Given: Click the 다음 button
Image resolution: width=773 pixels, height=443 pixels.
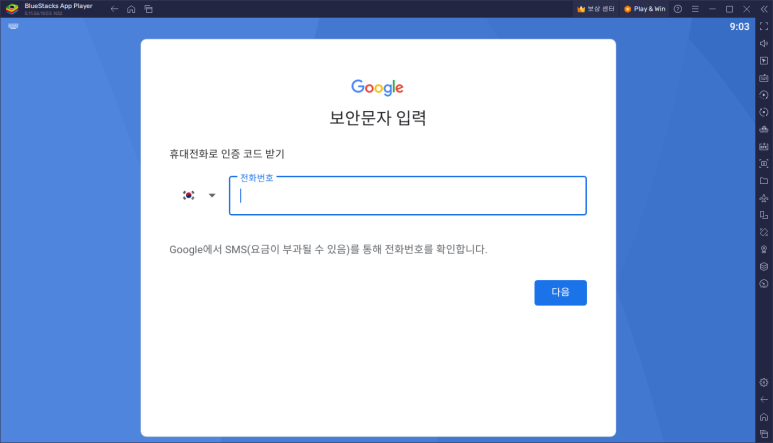Looking at the screenshot, I should tap(561, 293).
